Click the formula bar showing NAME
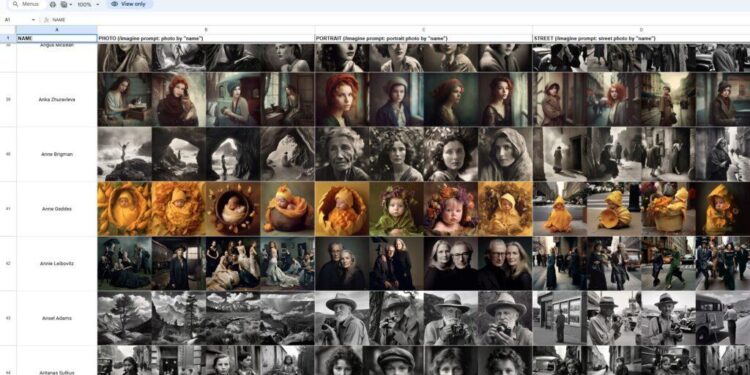This screenshot has height=375, width=750. click(x=397, y=20)
